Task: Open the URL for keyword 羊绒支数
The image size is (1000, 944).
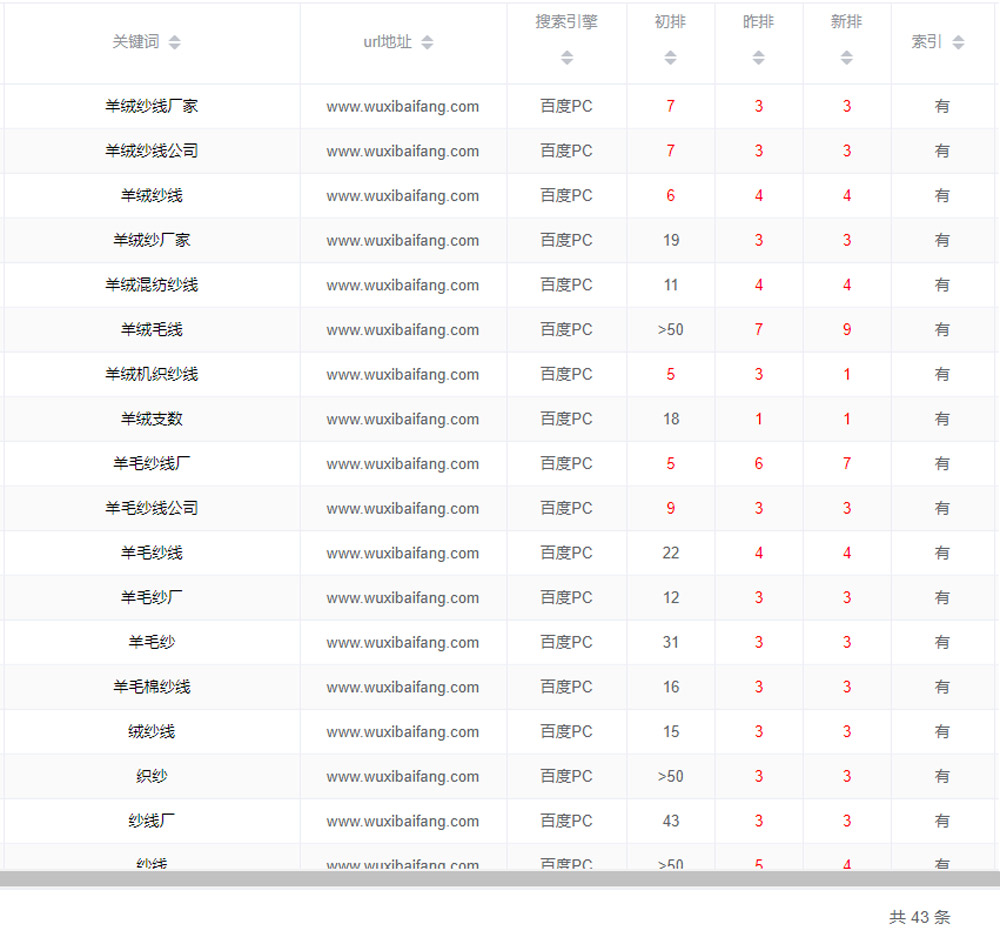Action: [402, 420]
